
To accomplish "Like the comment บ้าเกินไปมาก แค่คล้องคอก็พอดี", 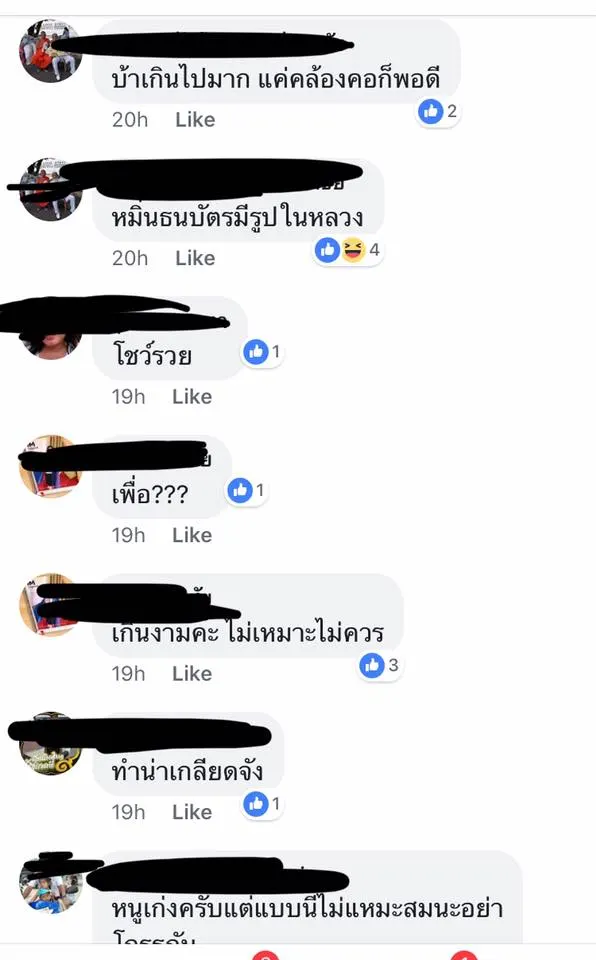I will pos(195,119).
